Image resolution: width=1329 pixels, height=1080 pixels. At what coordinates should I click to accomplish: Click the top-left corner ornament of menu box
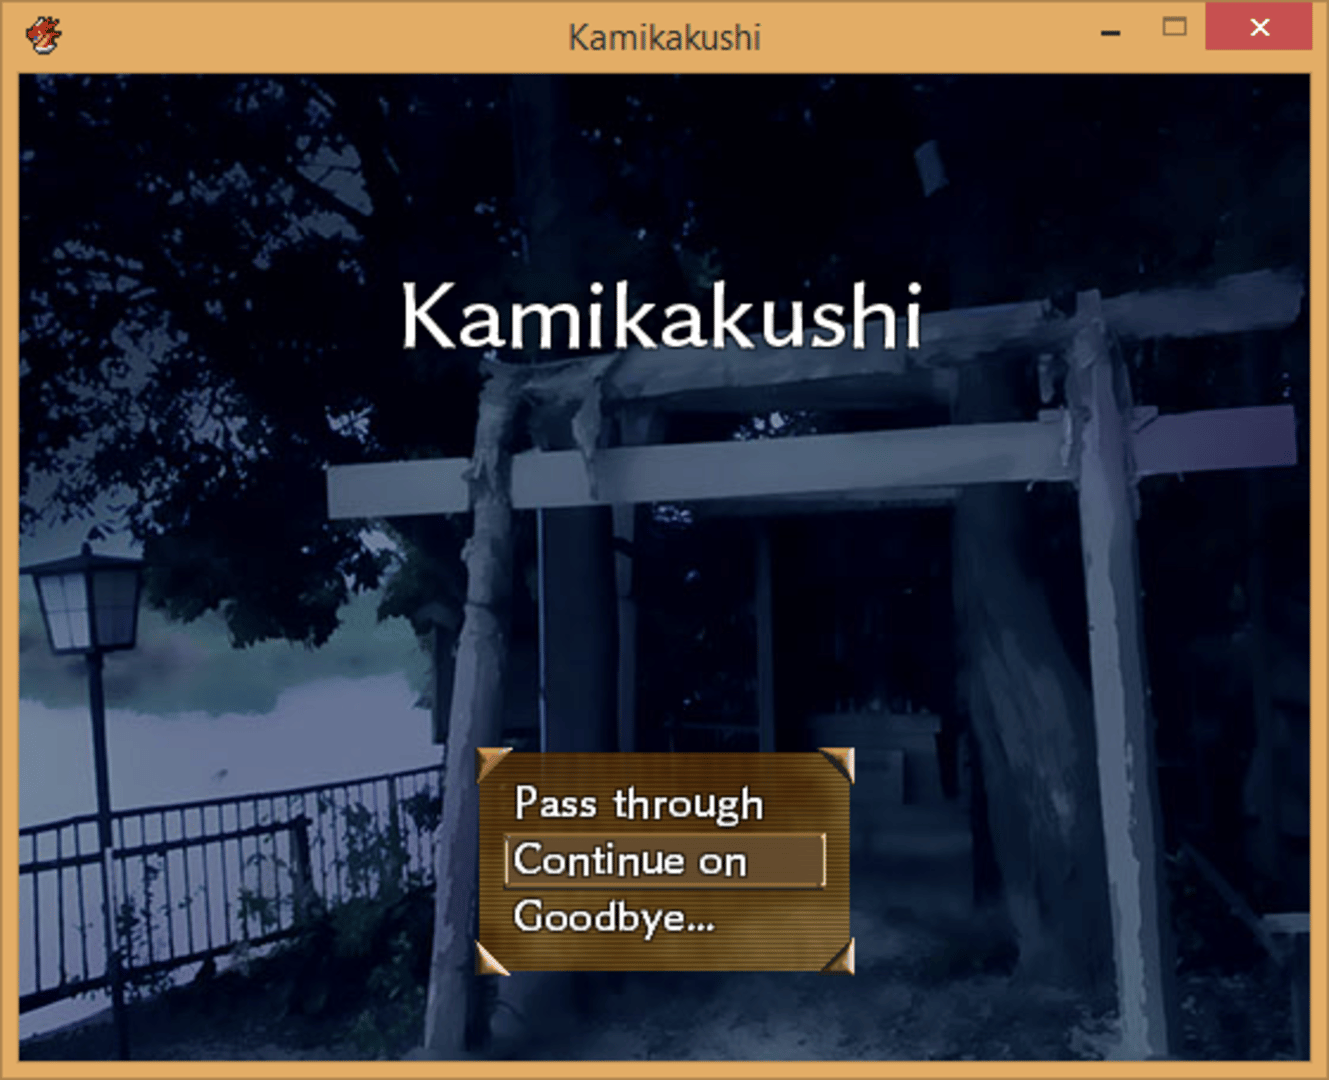click(x=493, y=763)
